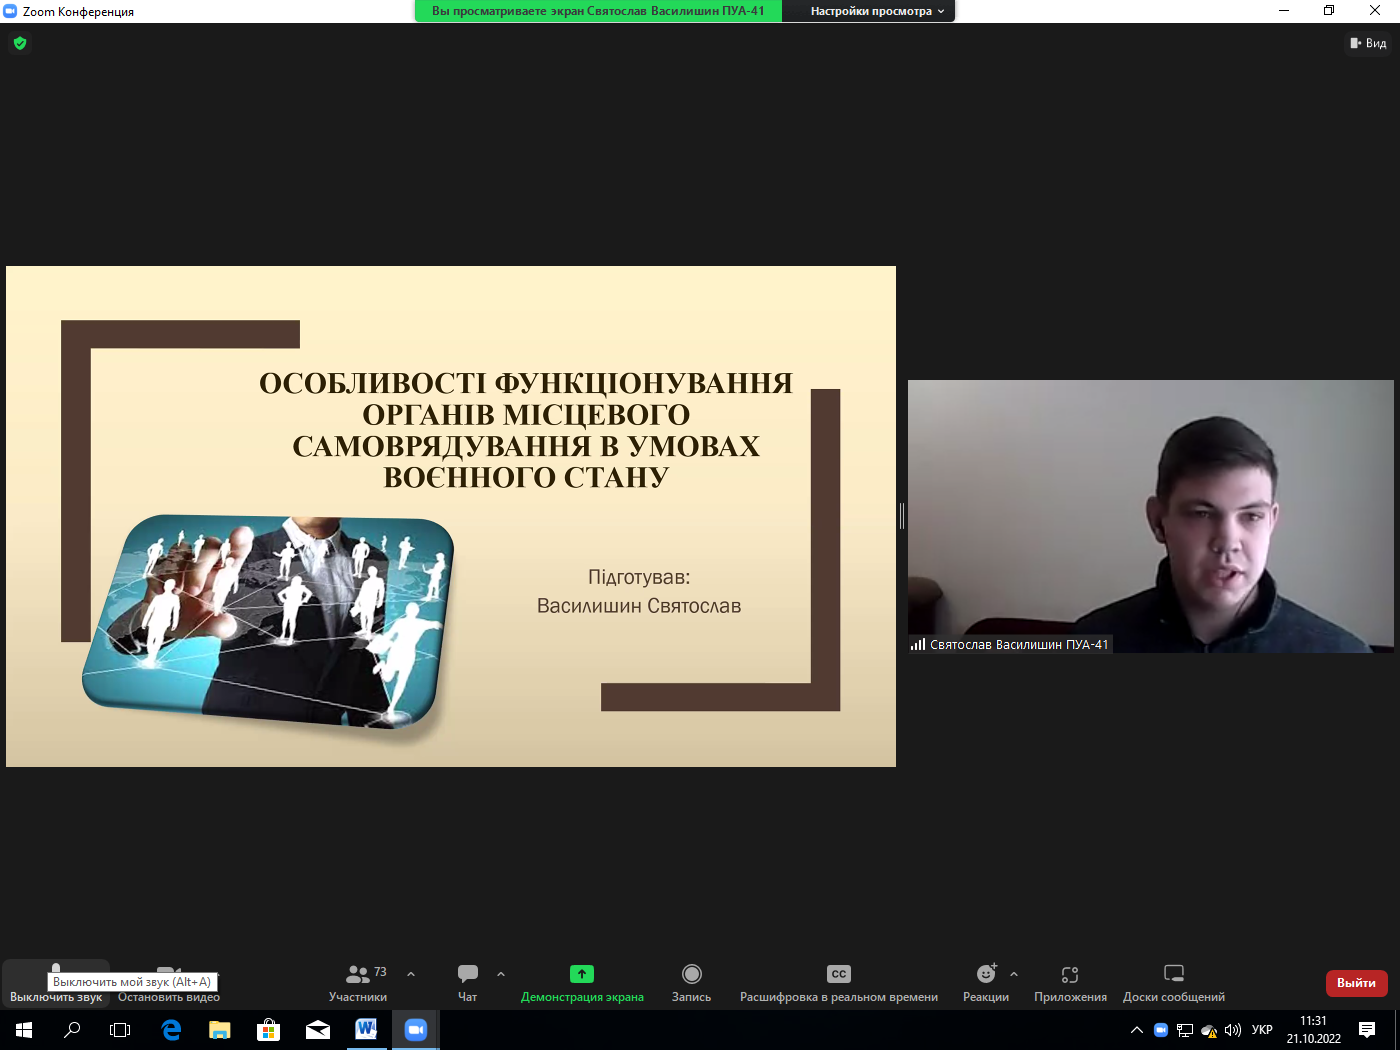Open Windows notification center
The width and height of the screenshot is (1400, 1050).
click(1367, 1030)
